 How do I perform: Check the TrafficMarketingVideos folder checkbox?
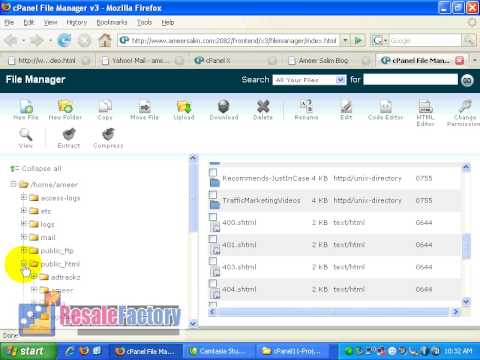213,194
